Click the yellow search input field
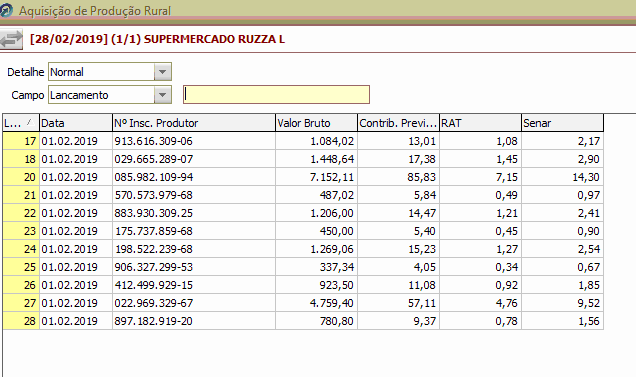The width and height of the screenshot is (636, 377). [276, 95]
